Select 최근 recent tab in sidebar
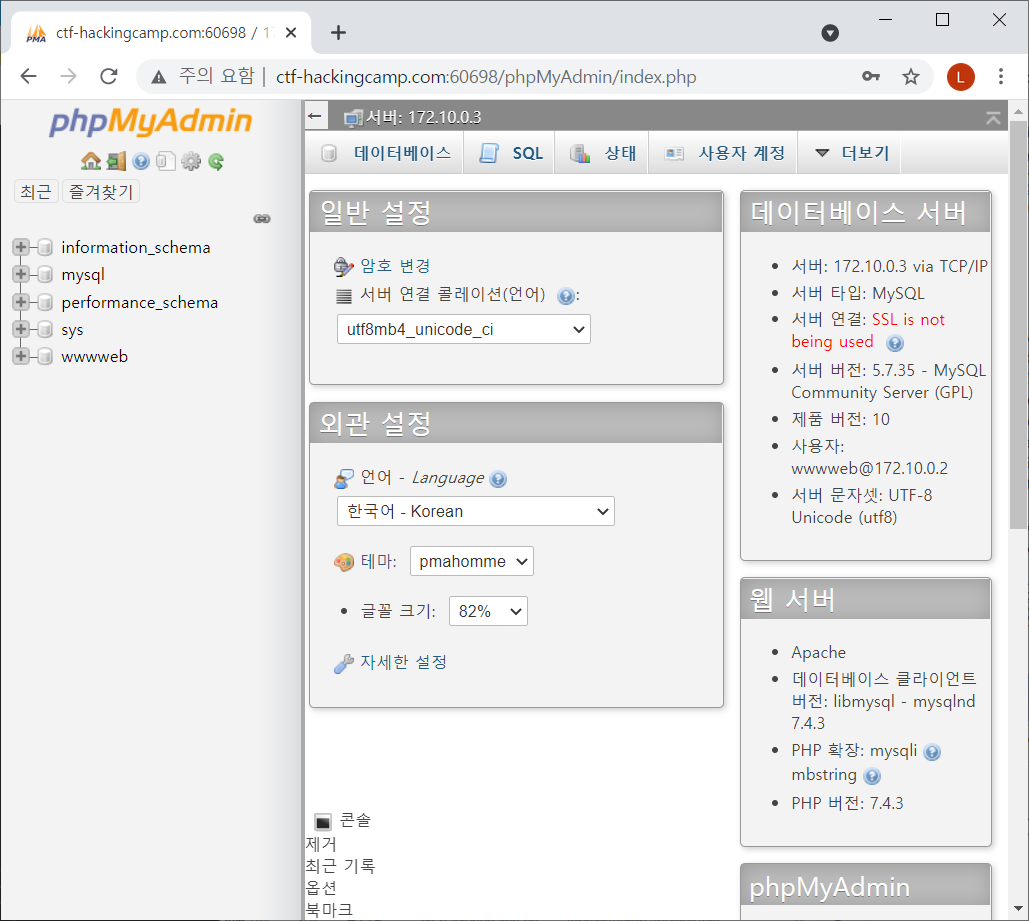1029x921 pixels. click(36, 192)
